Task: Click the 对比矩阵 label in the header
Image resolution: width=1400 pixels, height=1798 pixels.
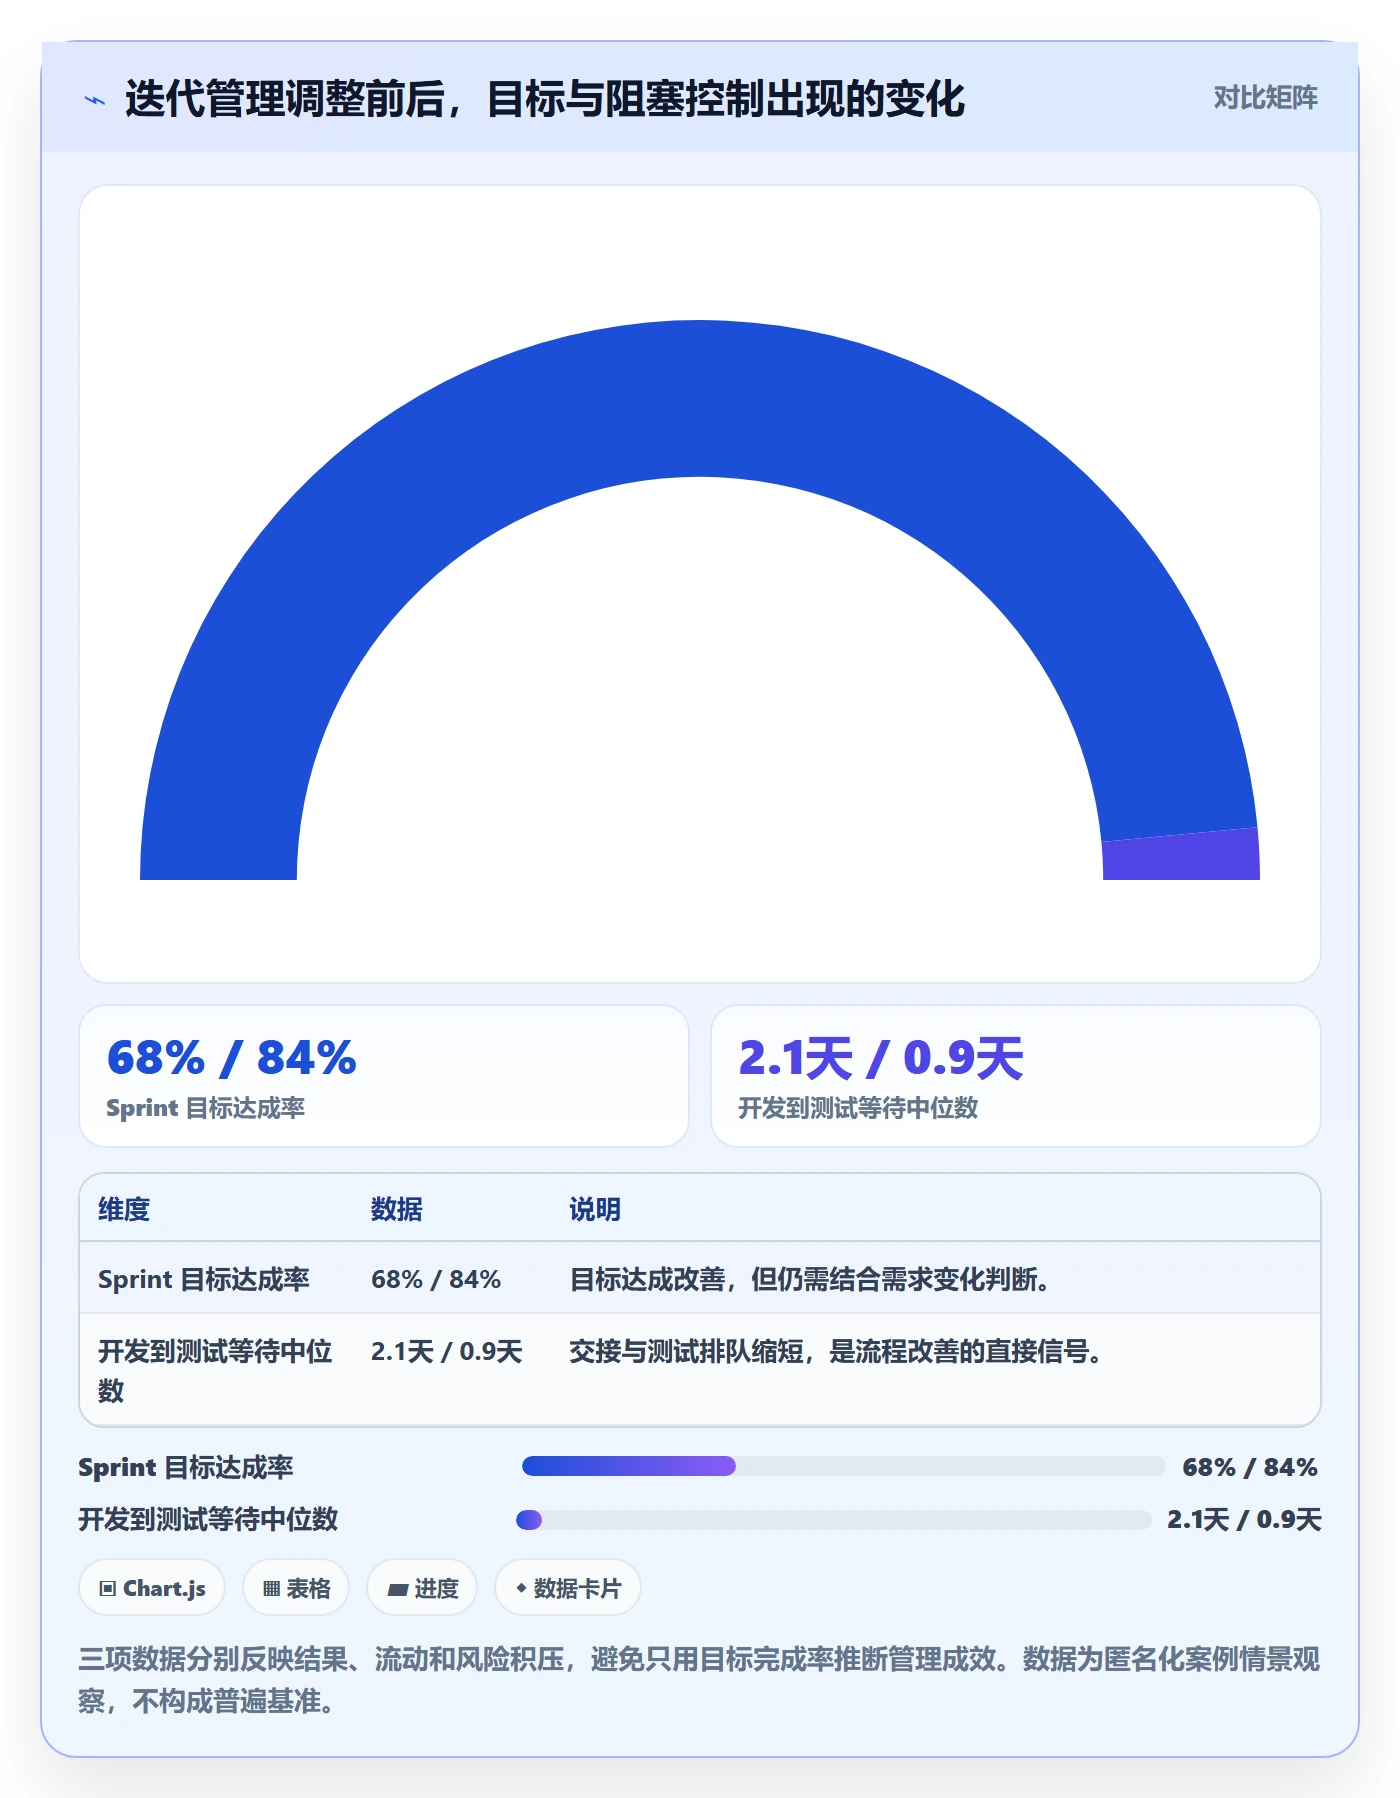Action: [x=1265, y=98]
